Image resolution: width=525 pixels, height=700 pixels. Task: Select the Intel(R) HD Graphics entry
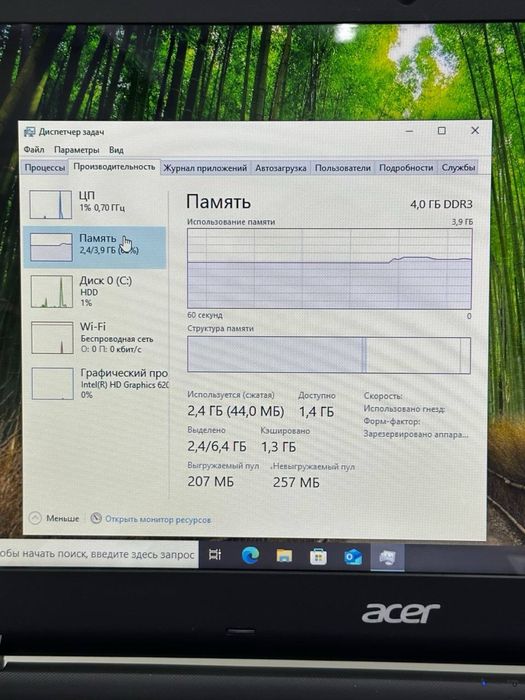125,385
